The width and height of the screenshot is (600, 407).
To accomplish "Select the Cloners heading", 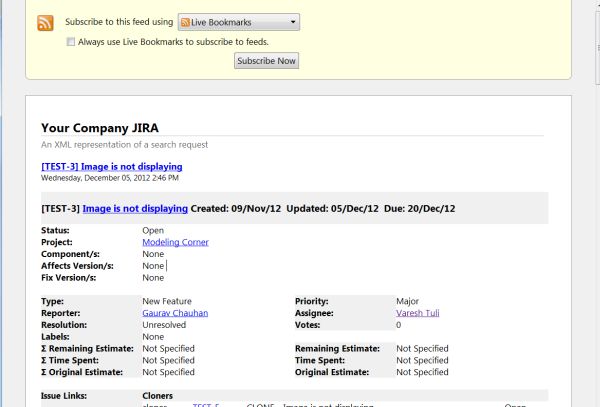I will tap(158, 396).
